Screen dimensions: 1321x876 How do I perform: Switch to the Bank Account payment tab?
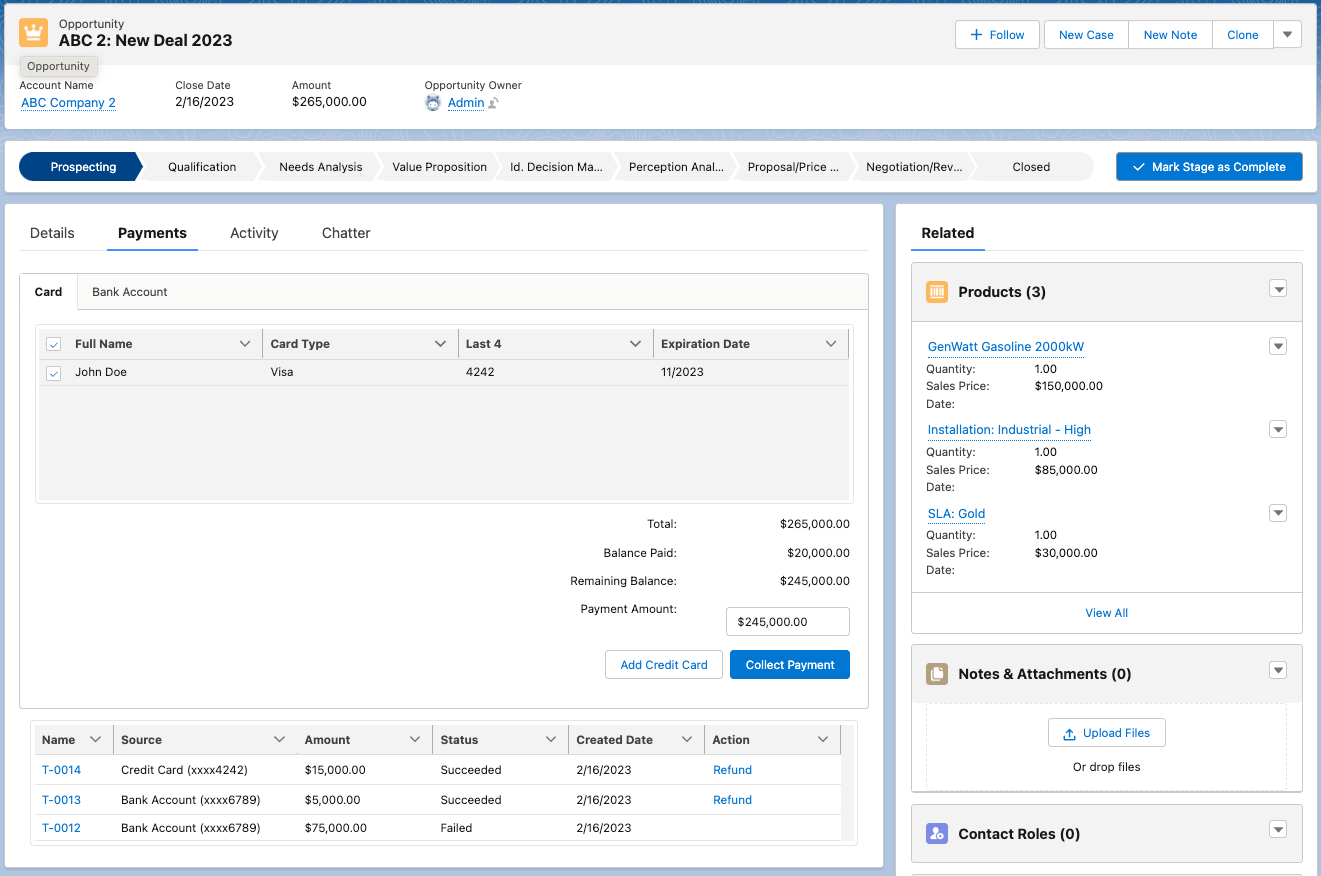click(x=129, y=292)
